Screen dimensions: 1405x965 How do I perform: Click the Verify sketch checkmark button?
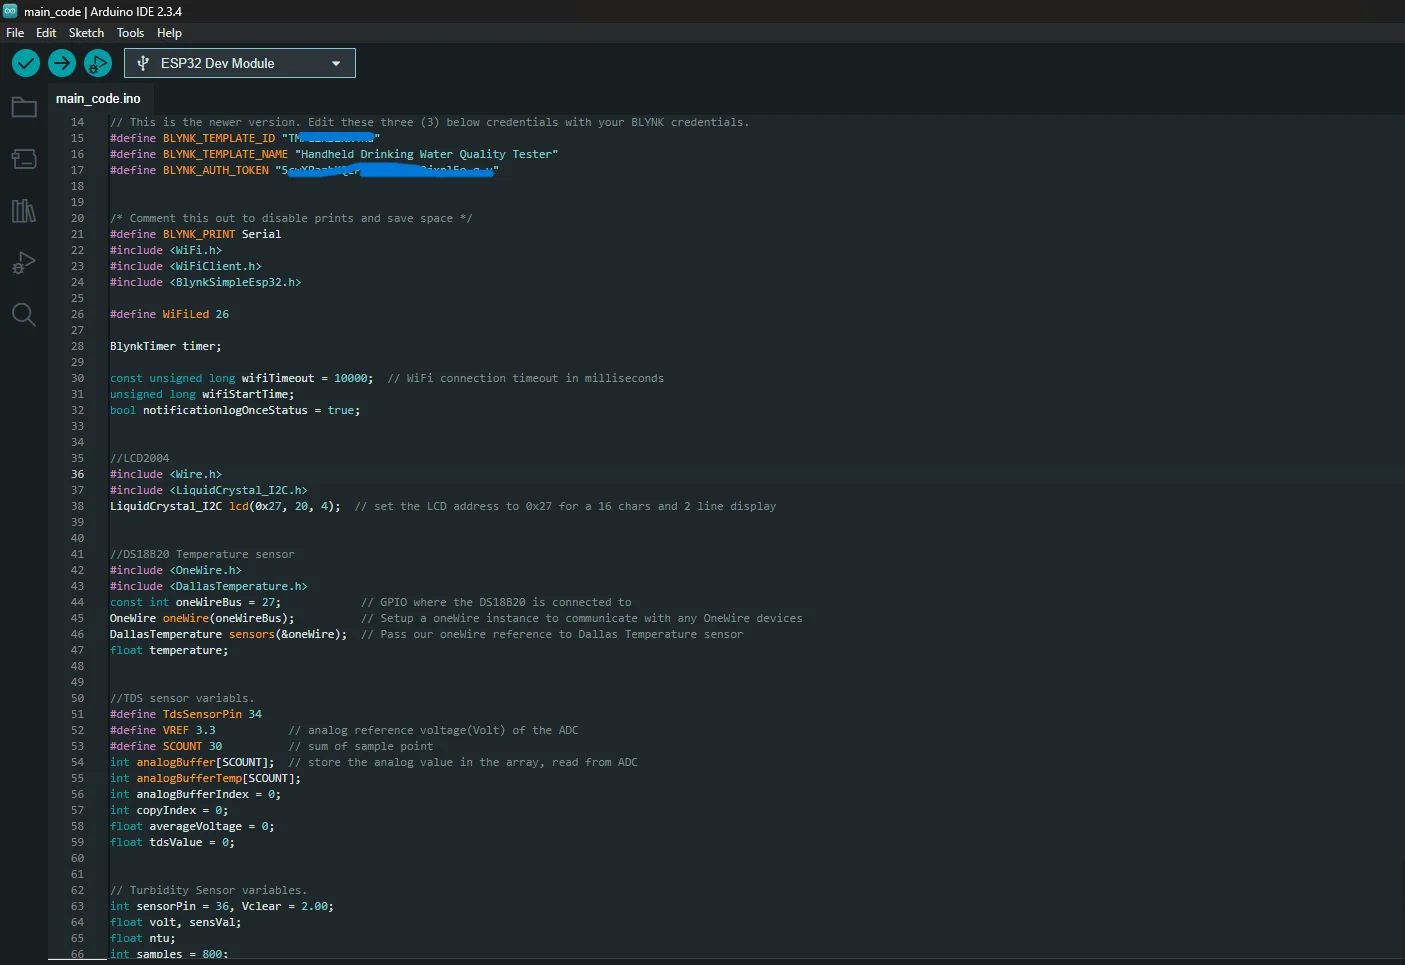point(26,63)
